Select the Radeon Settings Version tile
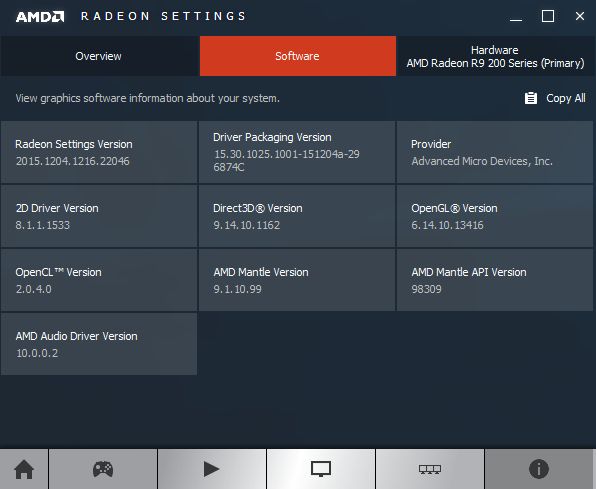The width and height of the screenshot is (596, 489). [99, 152]
